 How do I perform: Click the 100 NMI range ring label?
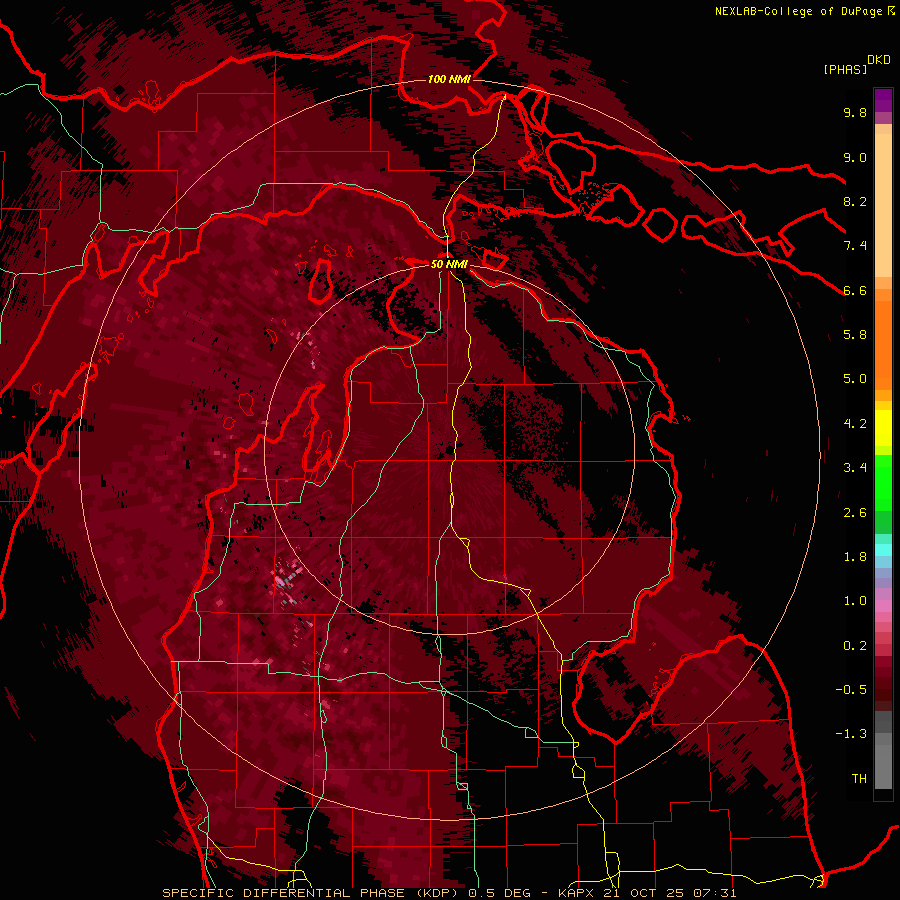449,79
